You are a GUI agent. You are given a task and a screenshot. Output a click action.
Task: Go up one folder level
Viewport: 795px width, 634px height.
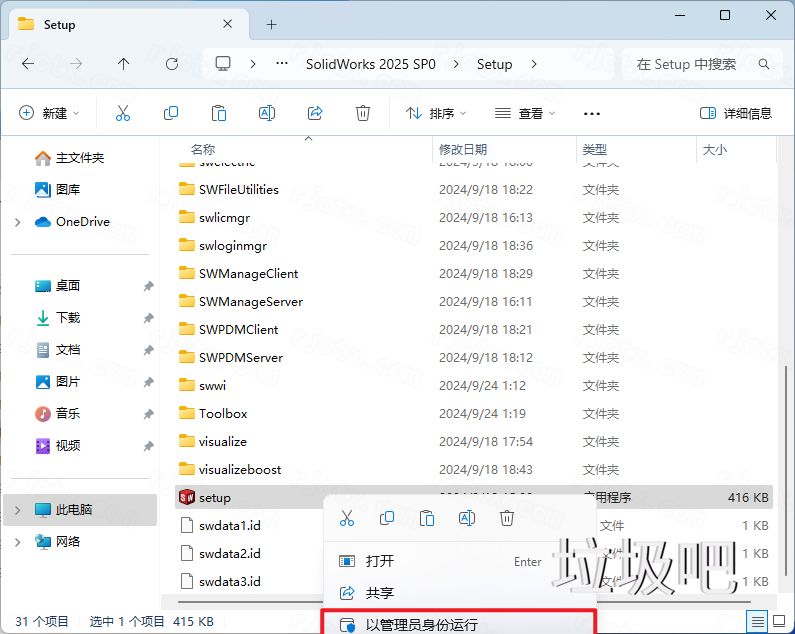coord(123,64)
